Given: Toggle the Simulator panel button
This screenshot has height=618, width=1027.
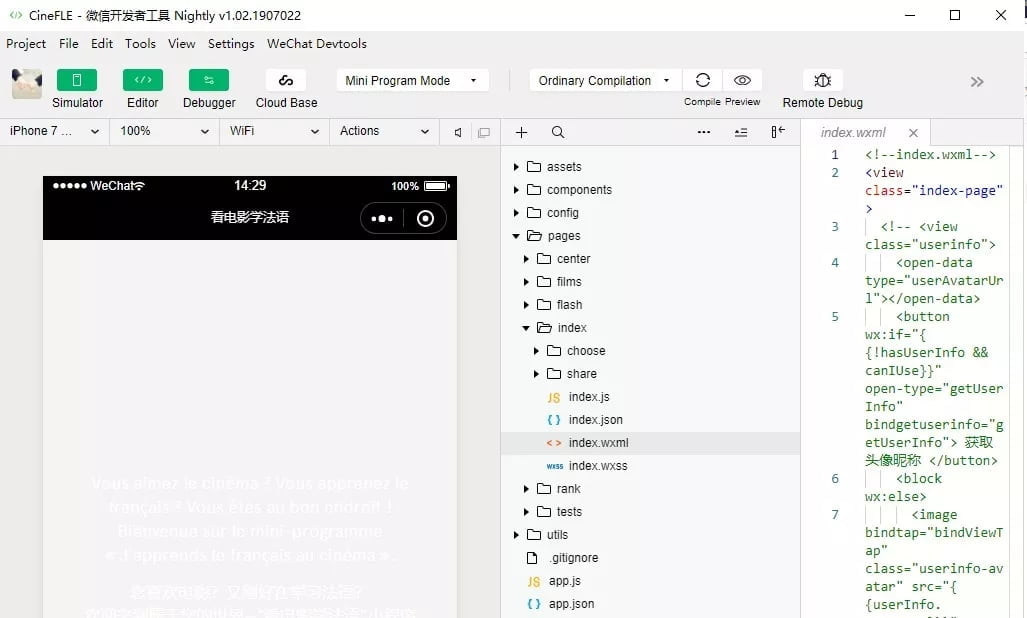Looking at the screenshot, I should [x=77, y=81].
